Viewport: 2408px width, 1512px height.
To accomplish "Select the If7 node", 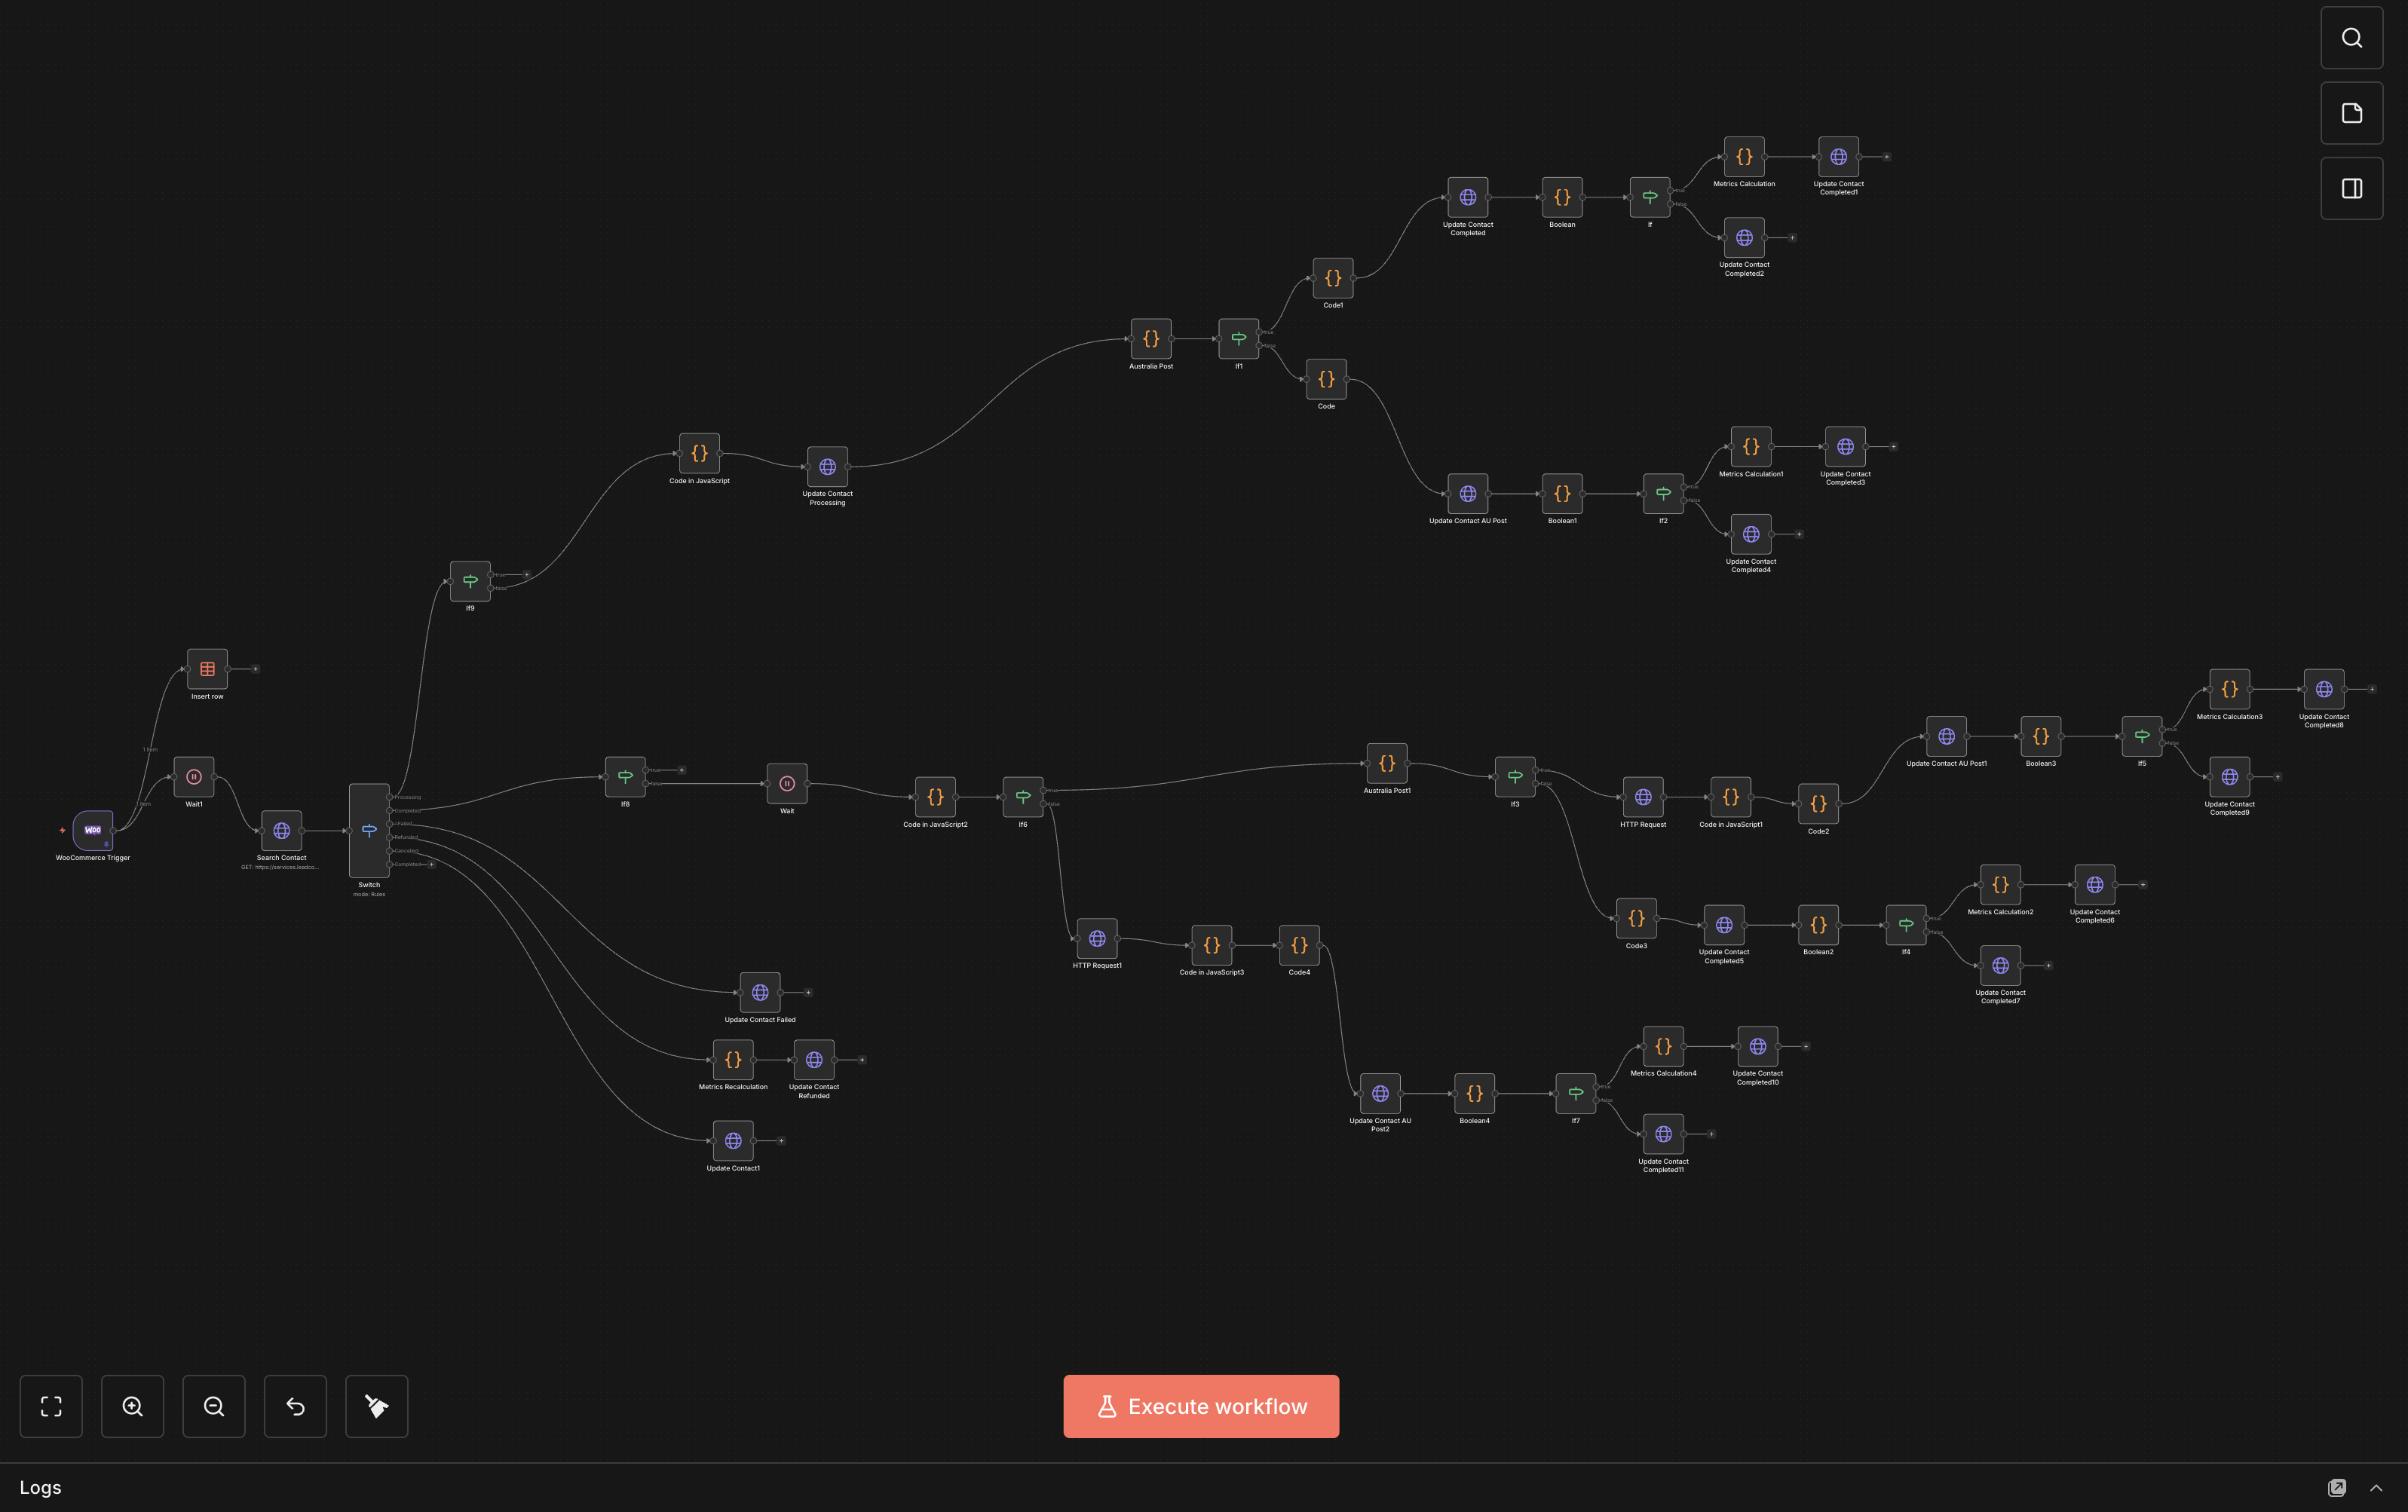I will point(1575,1094).
